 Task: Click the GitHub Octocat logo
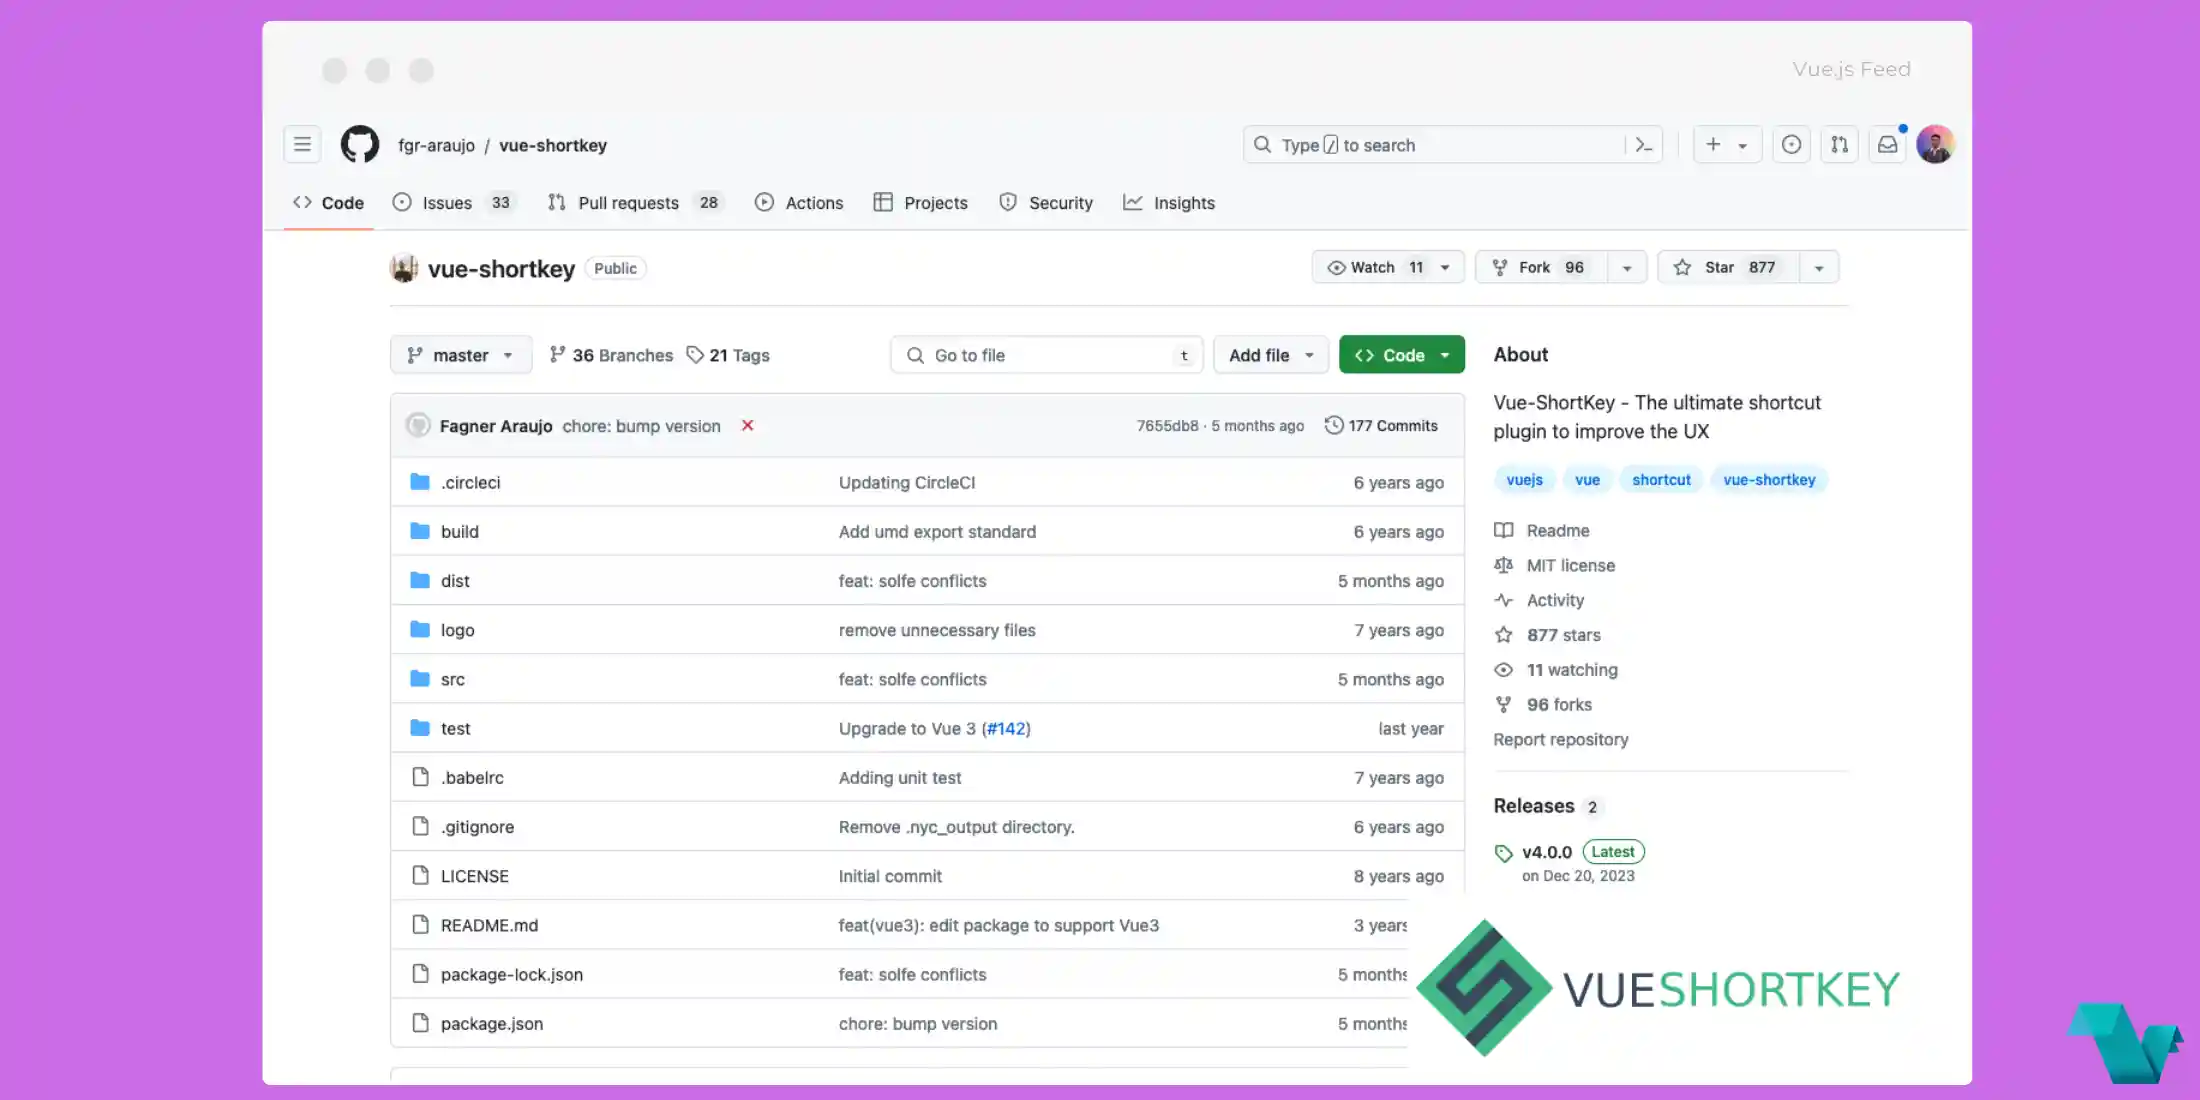(x=360, y=145)
